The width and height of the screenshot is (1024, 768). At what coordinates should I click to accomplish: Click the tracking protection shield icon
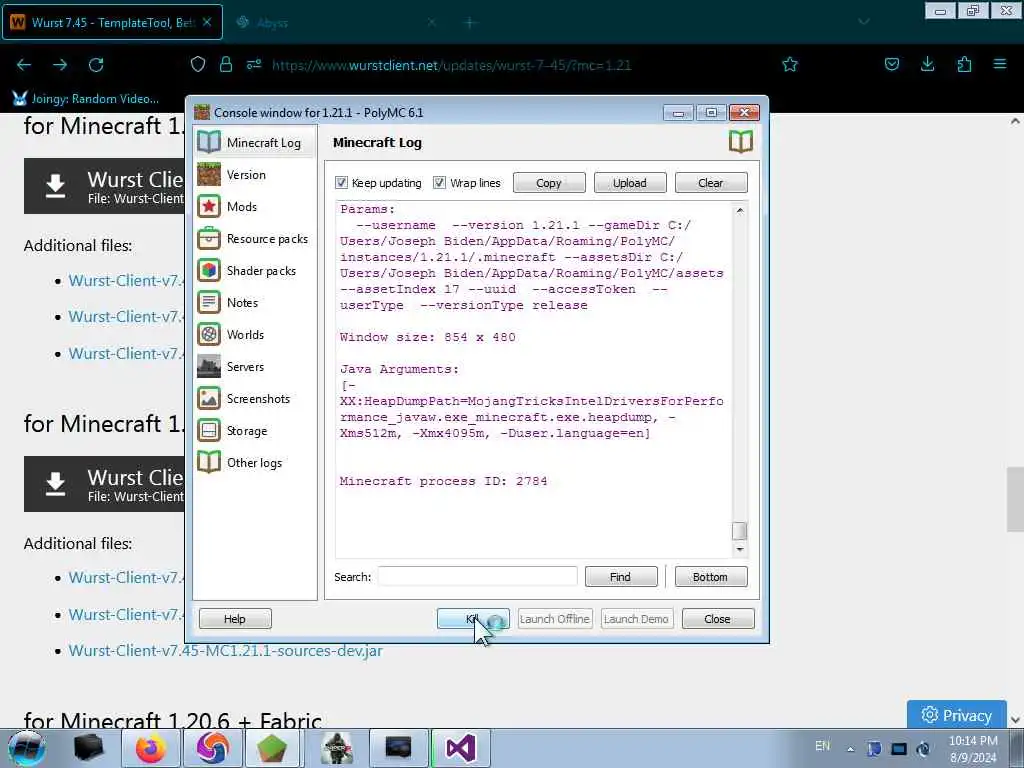pyautogui.click(x=198, y=64)
